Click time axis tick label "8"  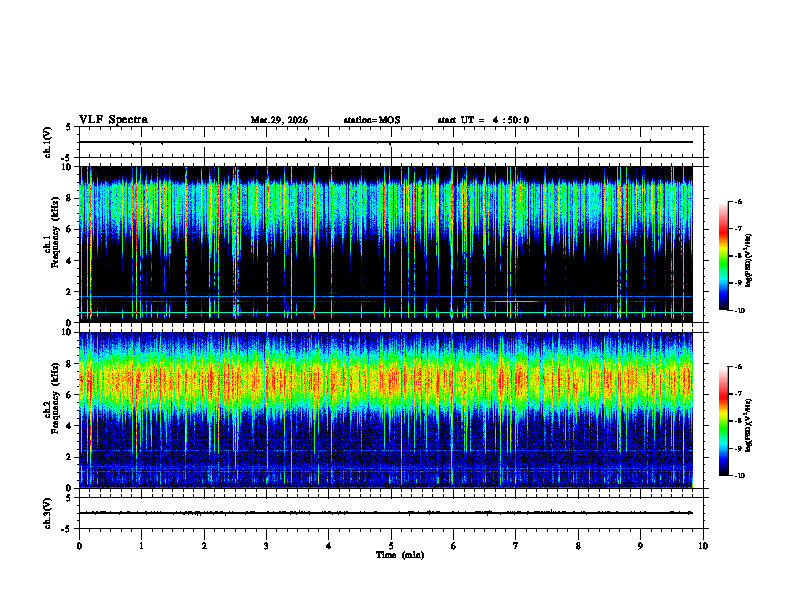578,546
